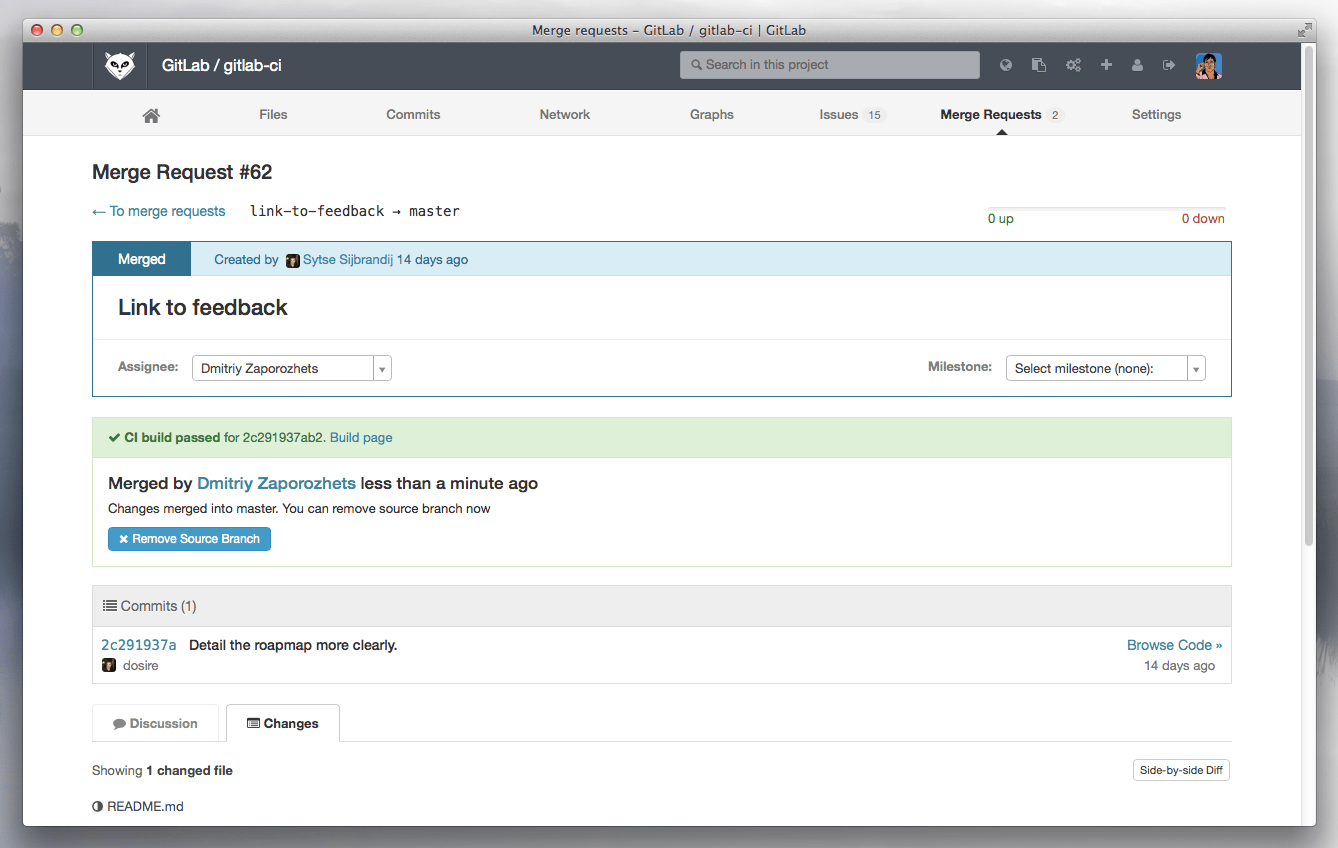Open admin area gears icon
This screenshot has height=848, width=1338.
(1073, 65)
